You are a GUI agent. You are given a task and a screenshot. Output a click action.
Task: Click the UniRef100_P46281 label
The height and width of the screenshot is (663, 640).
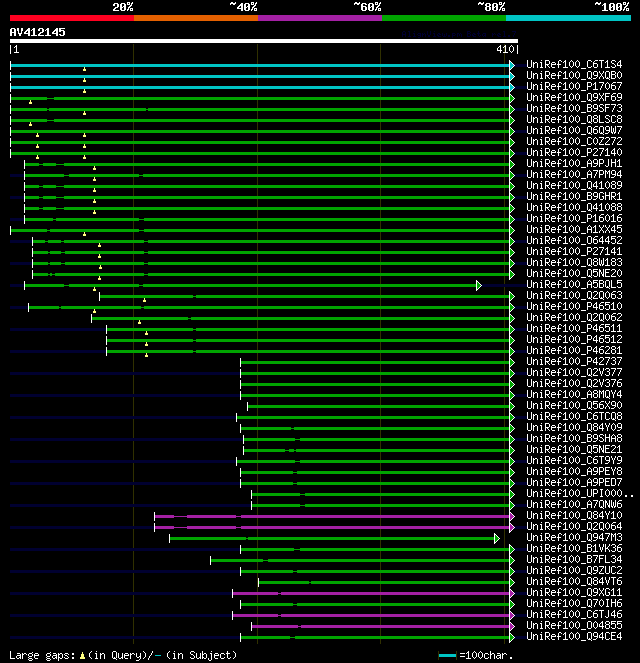point(574,350)
